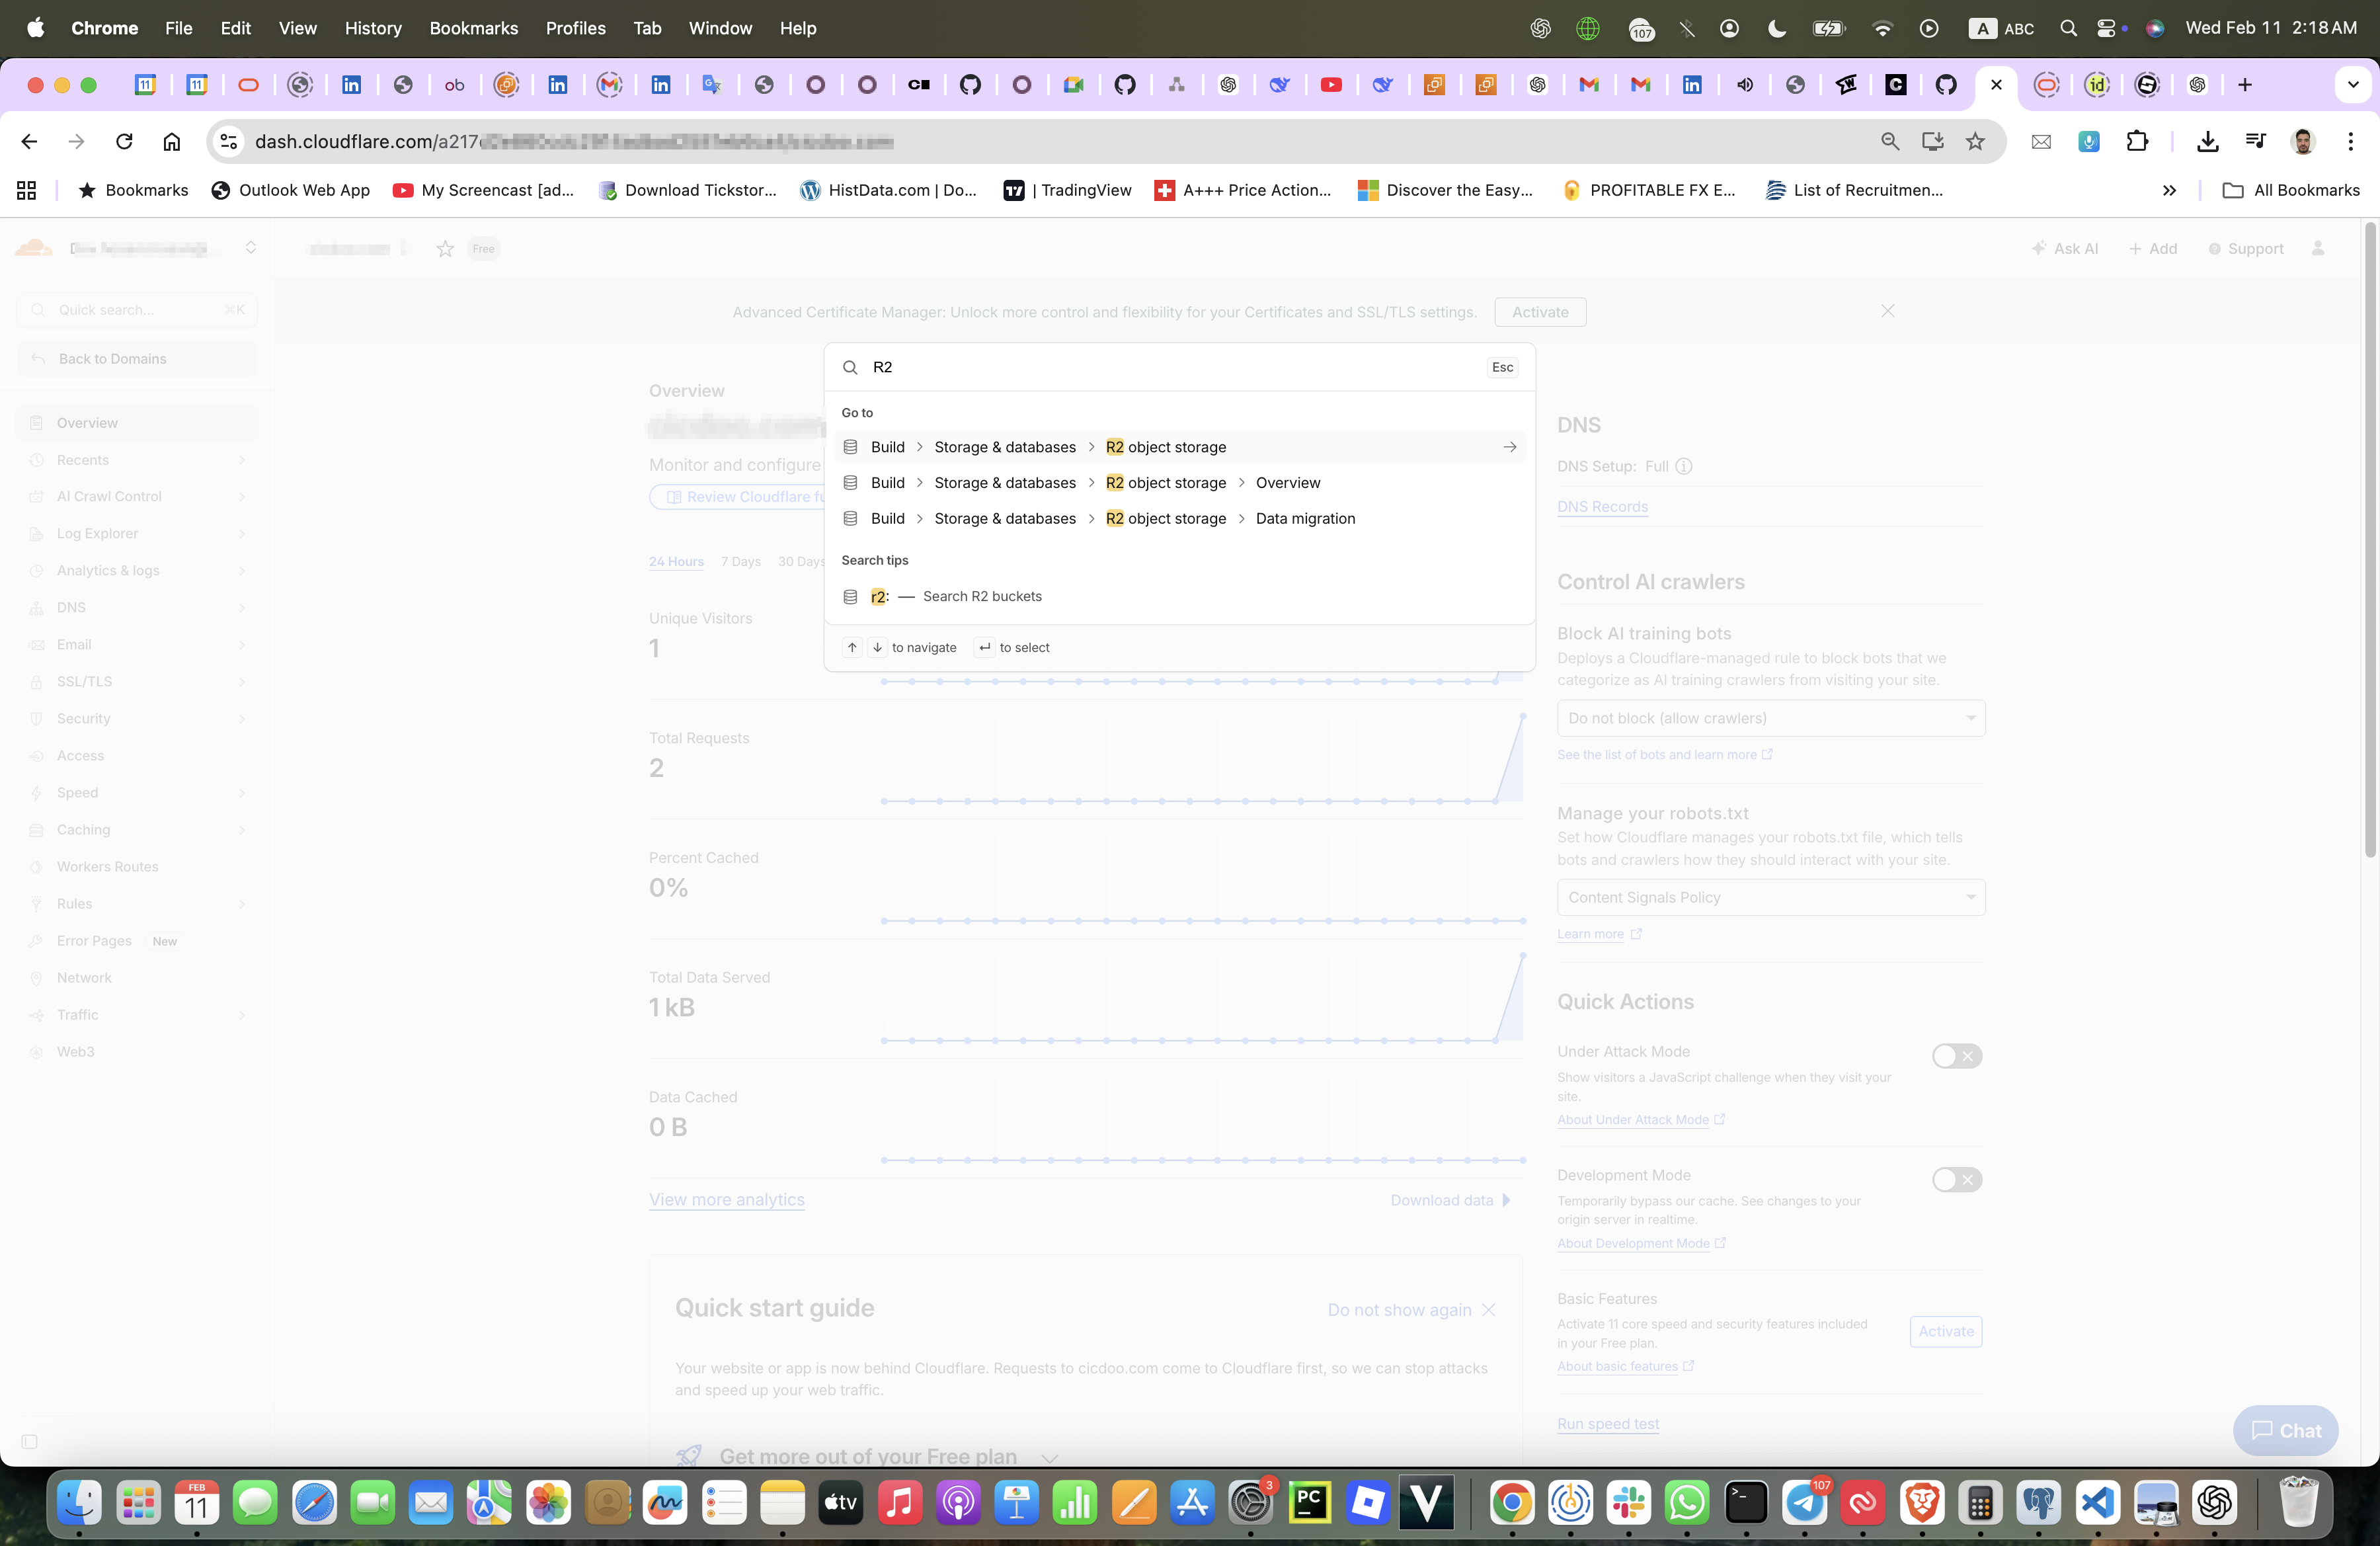Click the DNS Records link
This screenshot has height=1546, width=2380.
1602,507
